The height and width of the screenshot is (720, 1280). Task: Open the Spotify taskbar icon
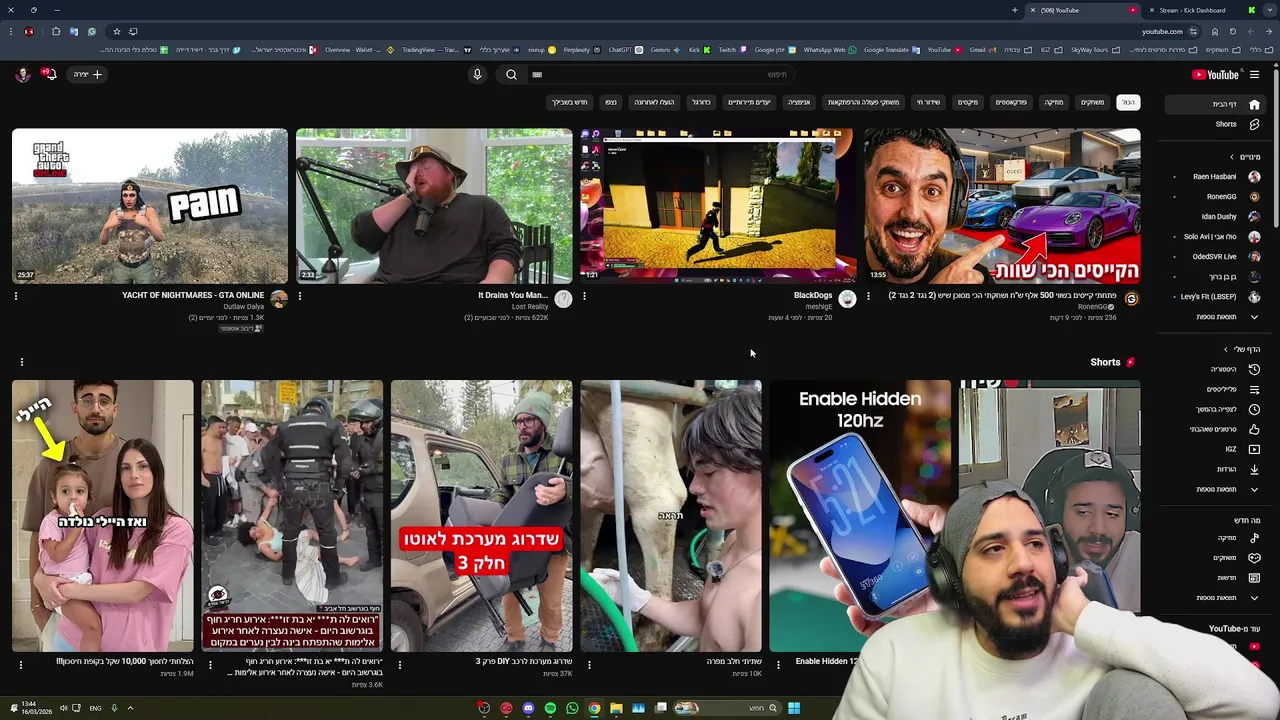tap(550, 708)
